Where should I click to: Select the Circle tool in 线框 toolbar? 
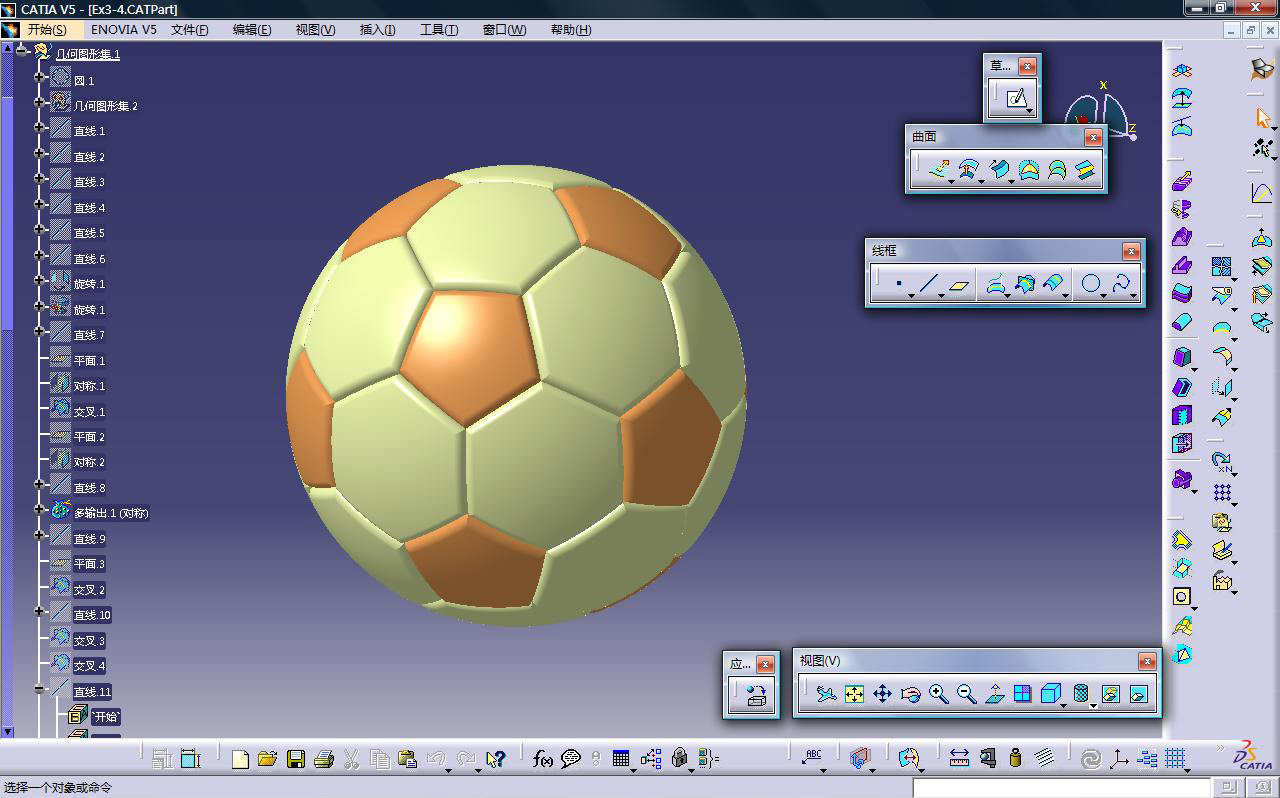coord(1090,285)
